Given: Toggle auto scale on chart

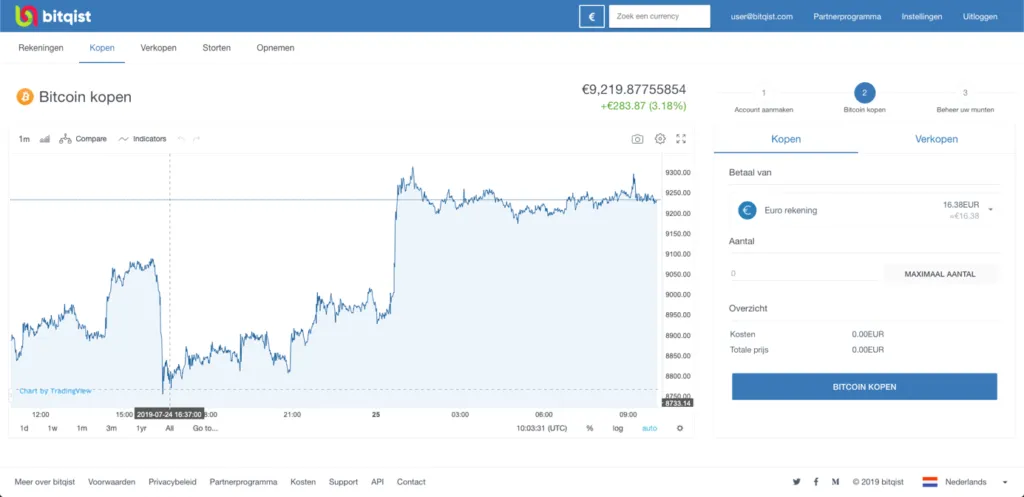Looking at the screenshot, I should pyautogui.click(x=649, y=428).
